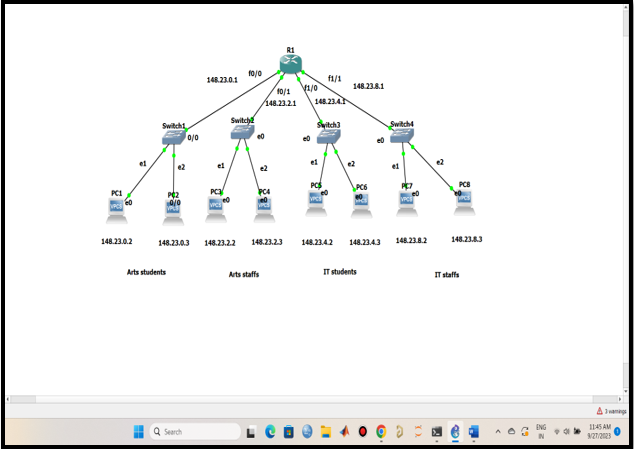Select the R1 router node
This screenshot has width=634, height=449.
(290, 64)
